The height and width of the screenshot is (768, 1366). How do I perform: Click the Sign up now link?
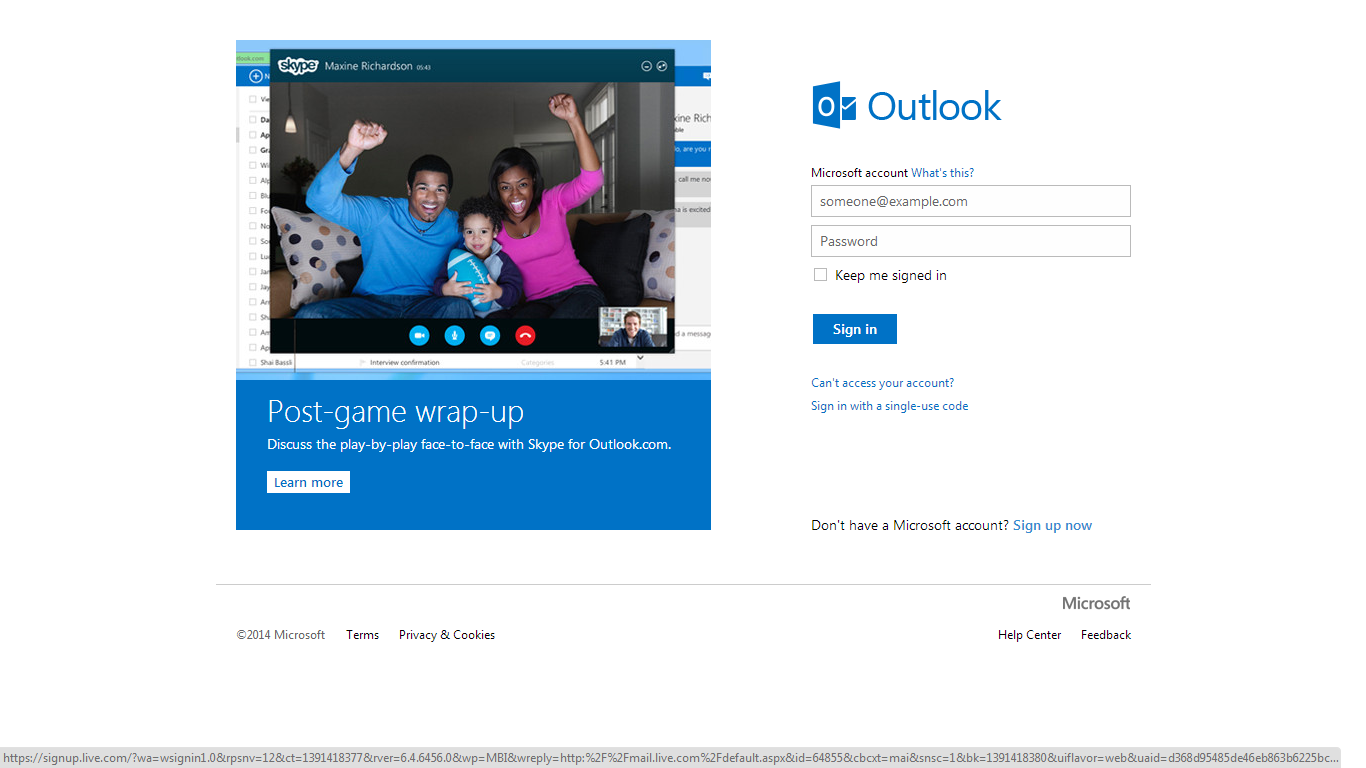(x=1052, y=525)
